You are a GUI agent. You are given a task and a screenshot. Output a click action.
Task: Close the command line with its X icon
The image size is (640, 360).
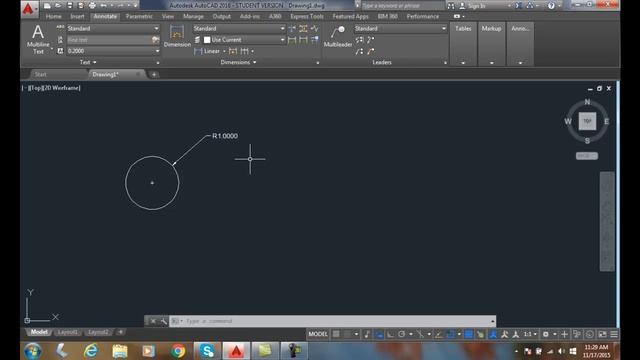[x=153, y=321]
